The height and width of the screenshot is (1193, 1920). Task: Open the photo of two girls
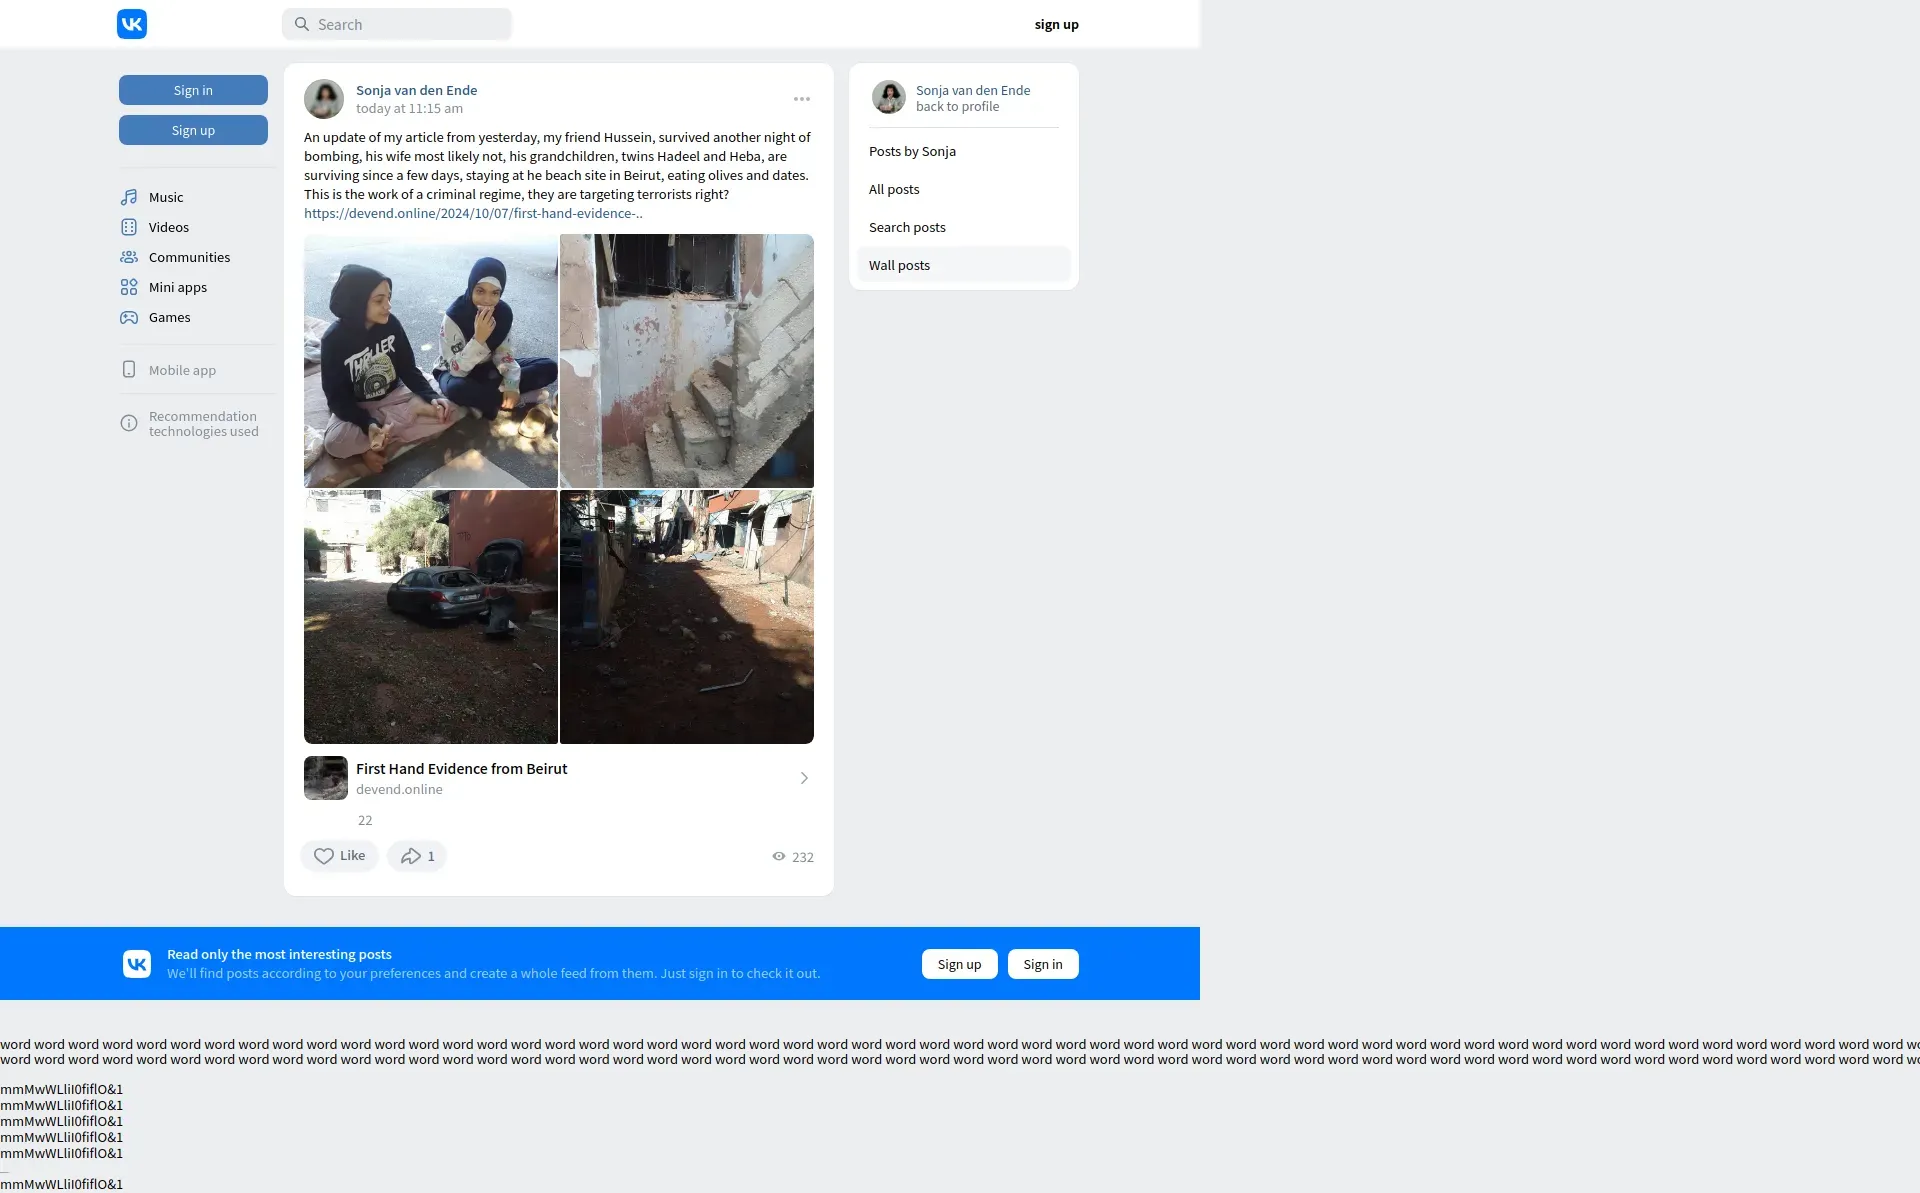pos(431,361)
